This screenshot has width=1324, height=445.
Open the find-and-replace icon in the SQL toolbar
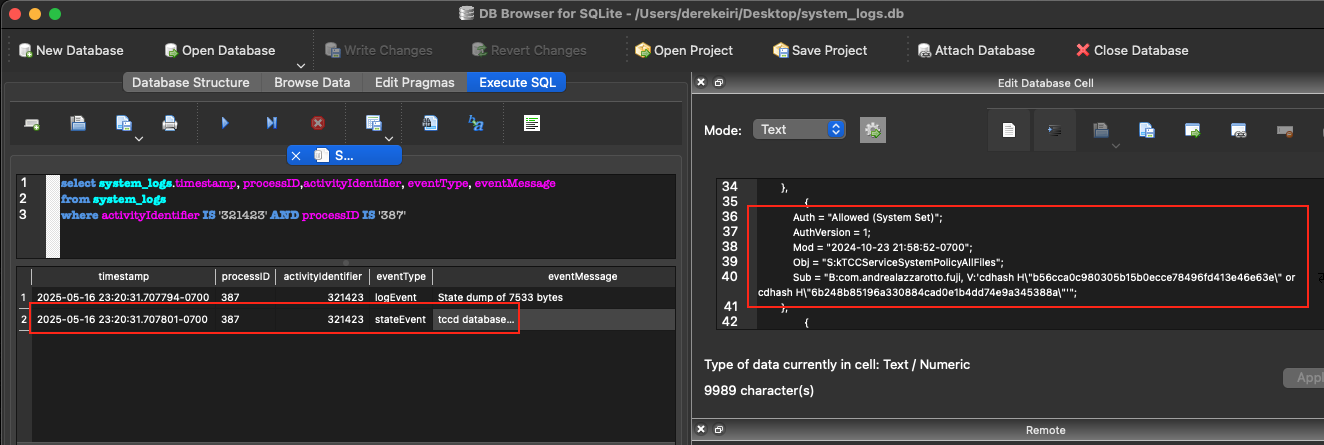(476, 123)
